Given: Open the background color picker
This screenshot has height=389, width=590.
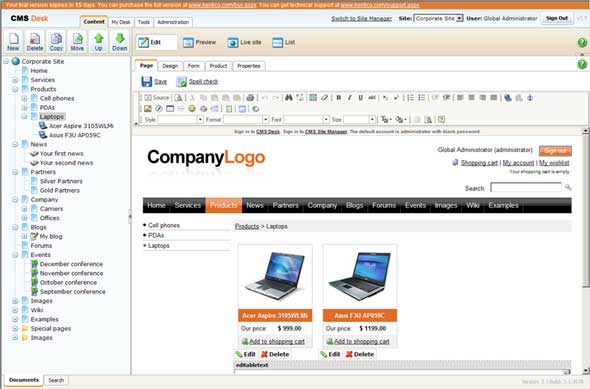Looking at the screenshot, I should pyautogui.click(x=401, y=119).
